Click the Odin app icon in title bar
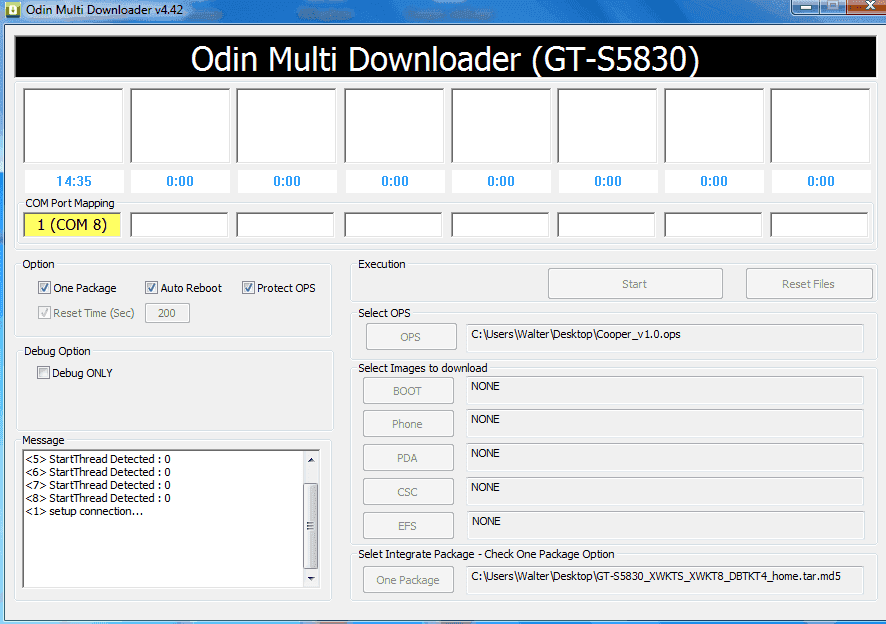Image resolution: width=886 pixels, height=624 pixels. point(12,10)
